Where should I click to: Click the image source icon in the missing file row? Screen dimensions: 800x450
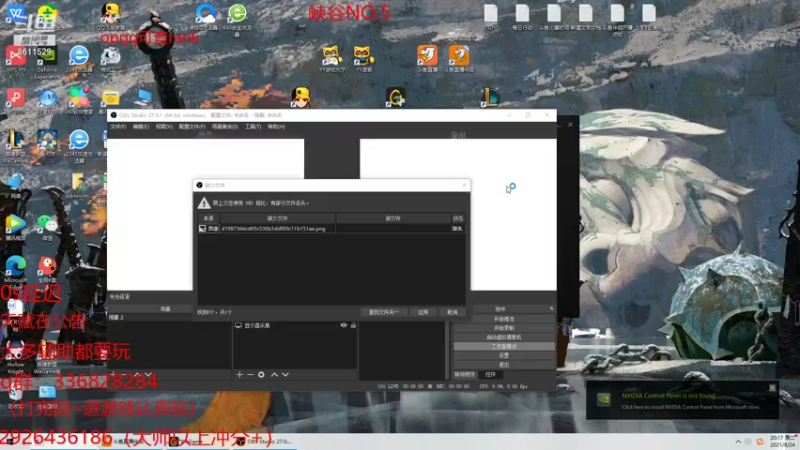(203, 229)
